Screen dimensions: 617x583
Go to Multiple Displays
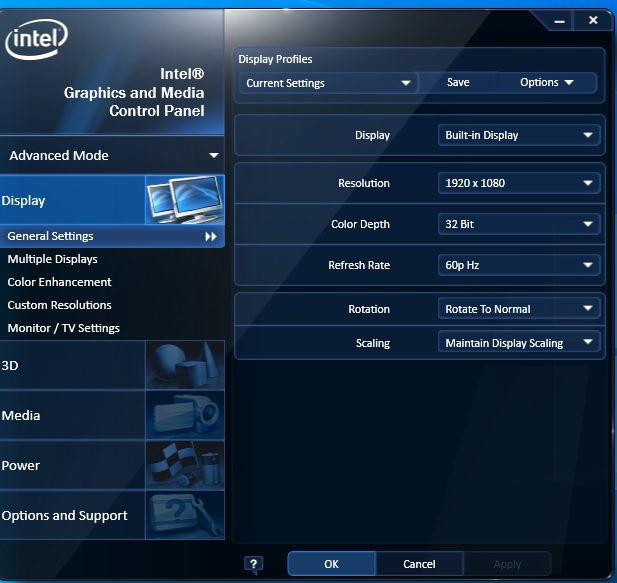click(x=52, y=259)
